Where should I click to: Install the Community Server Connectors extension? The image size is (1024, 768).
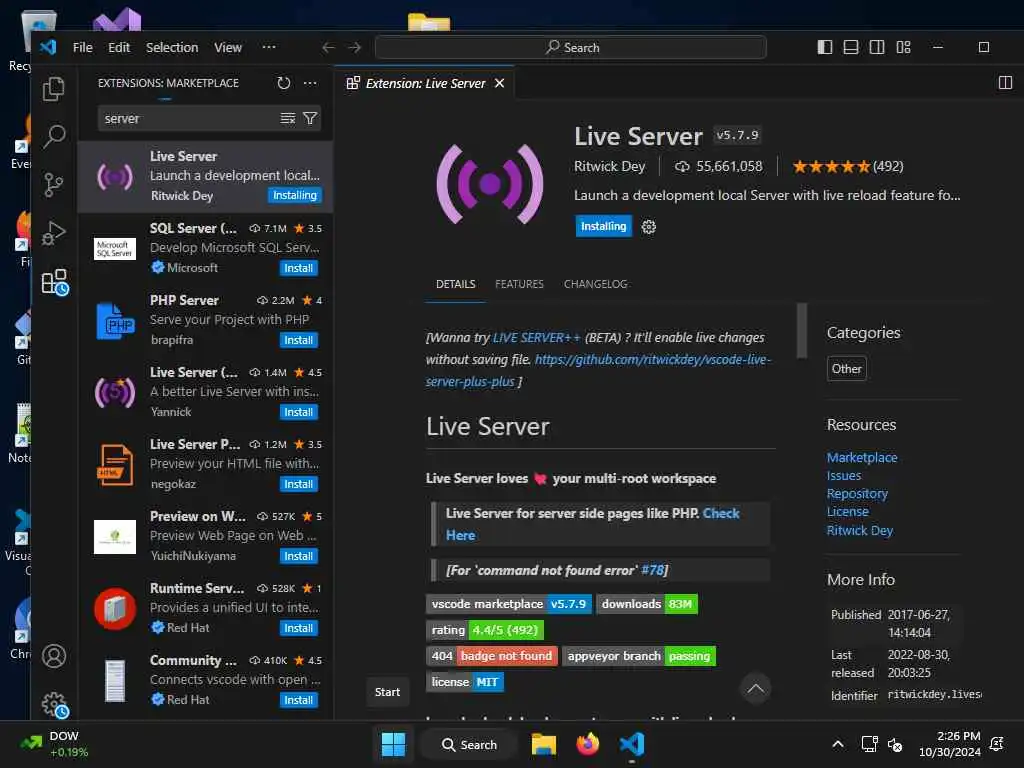point(298,699)
